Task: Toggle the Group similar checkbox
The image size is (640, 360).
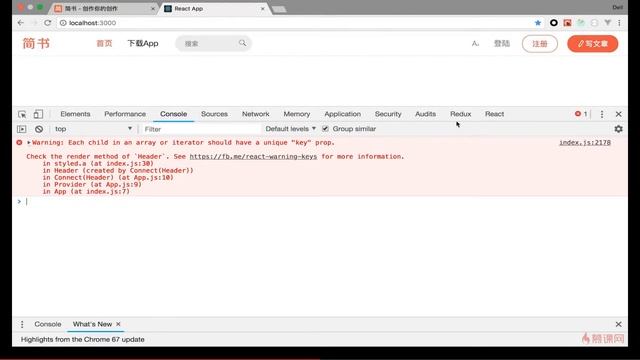Action: (x=325, y=129)
